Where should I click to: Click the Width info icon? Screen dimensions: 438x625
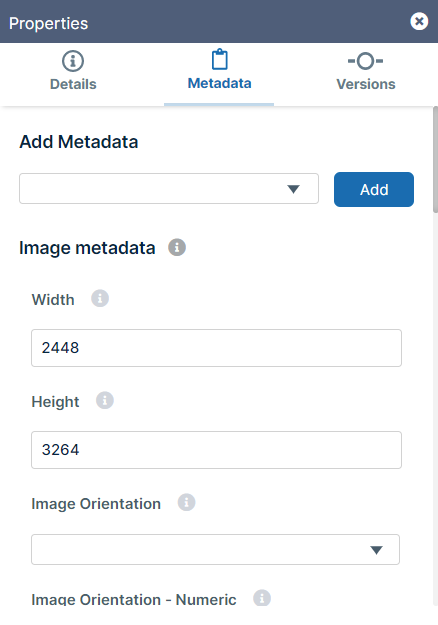[x=100, y=298]
